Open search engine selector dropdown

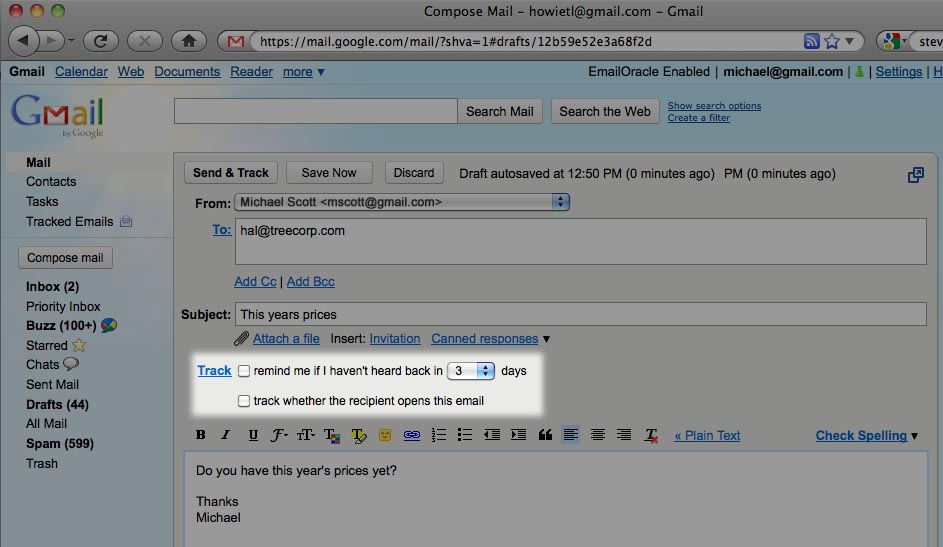893,41
